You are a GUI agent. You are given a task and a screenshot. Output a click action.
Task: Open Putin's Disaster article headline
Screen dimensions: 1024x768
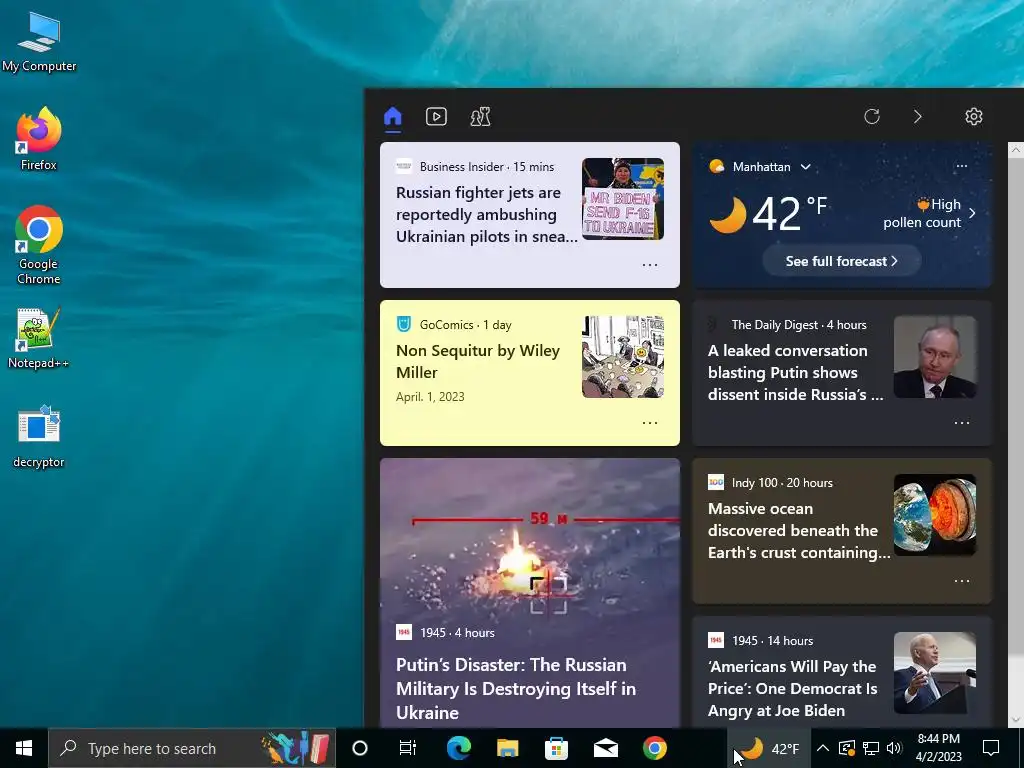point(516,688)
